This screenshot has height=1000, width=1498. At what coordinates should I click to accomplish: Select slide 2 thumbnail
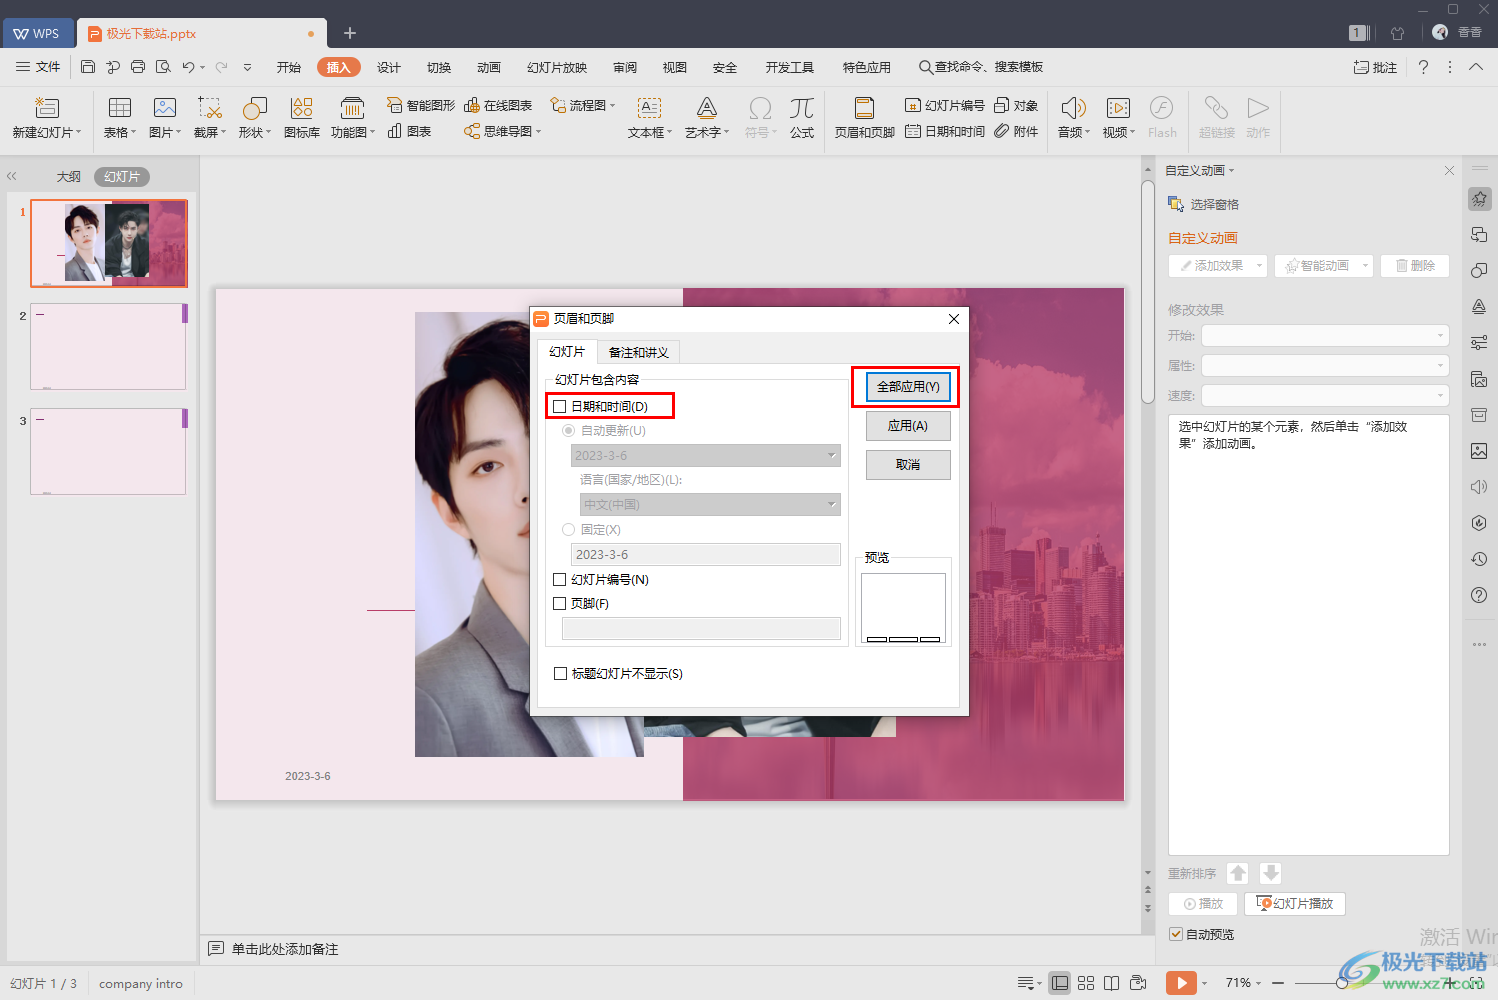pyautogui.click(x=108, y=346)
